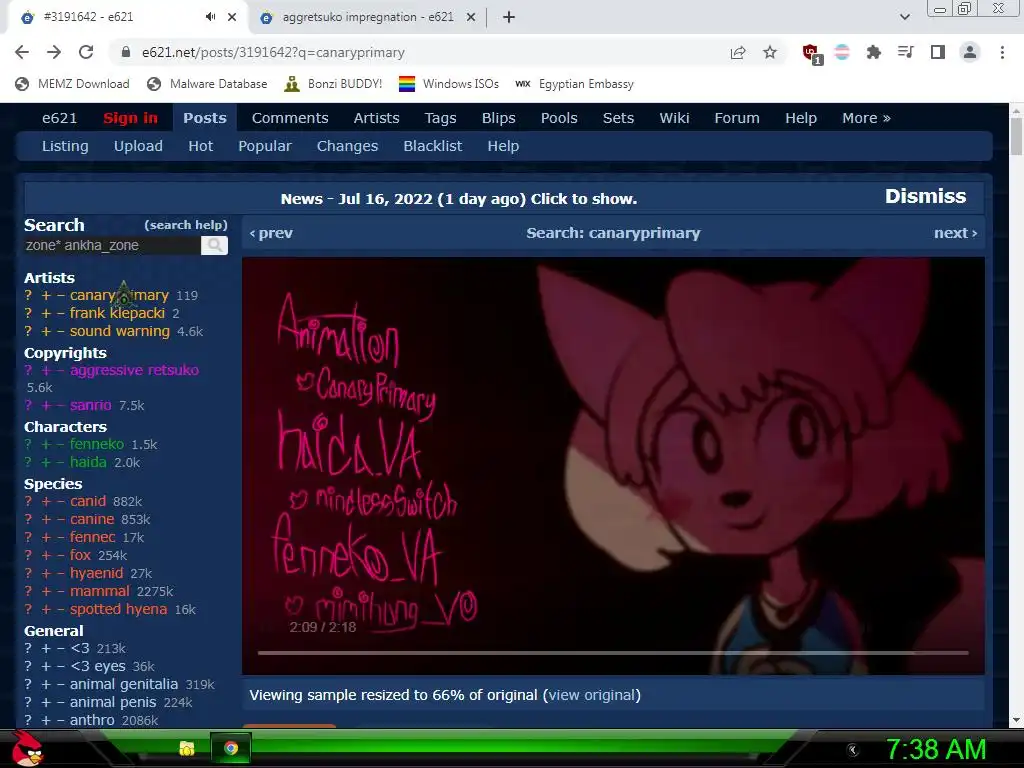
Task: Expand the system tray arrow
Action: [x=852, y=750]
